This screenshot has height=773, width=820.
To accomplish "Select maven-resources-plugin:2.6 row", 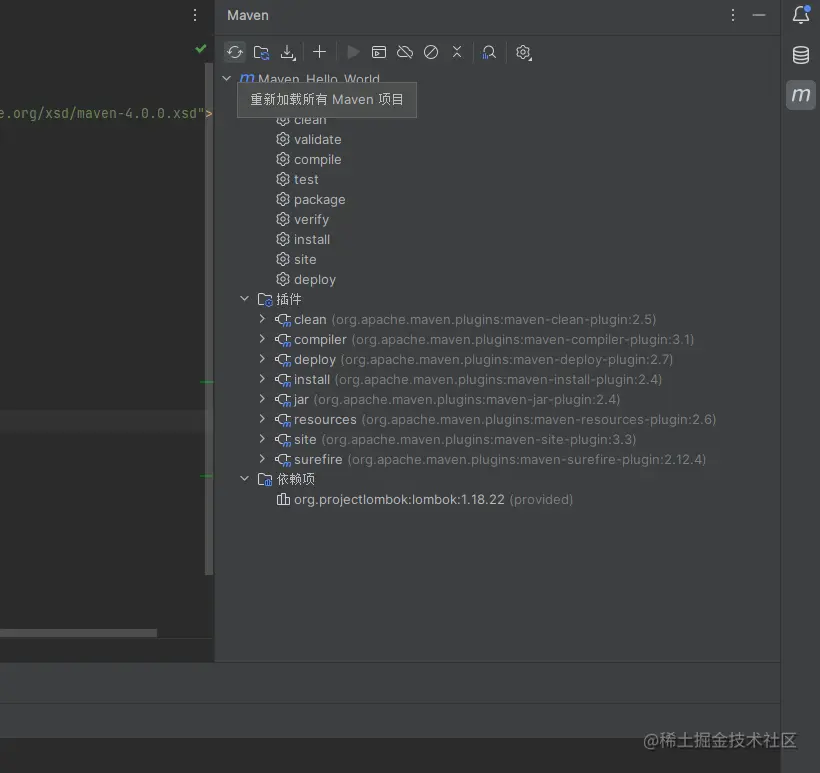I will [497, 419].
